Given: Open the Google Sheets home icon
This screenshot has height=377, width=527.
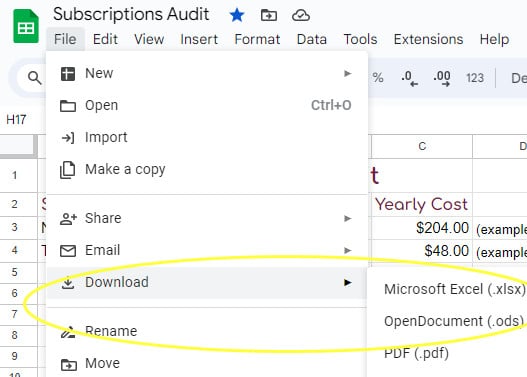Looking at the screenshot, I should click(x=26, y=26).
